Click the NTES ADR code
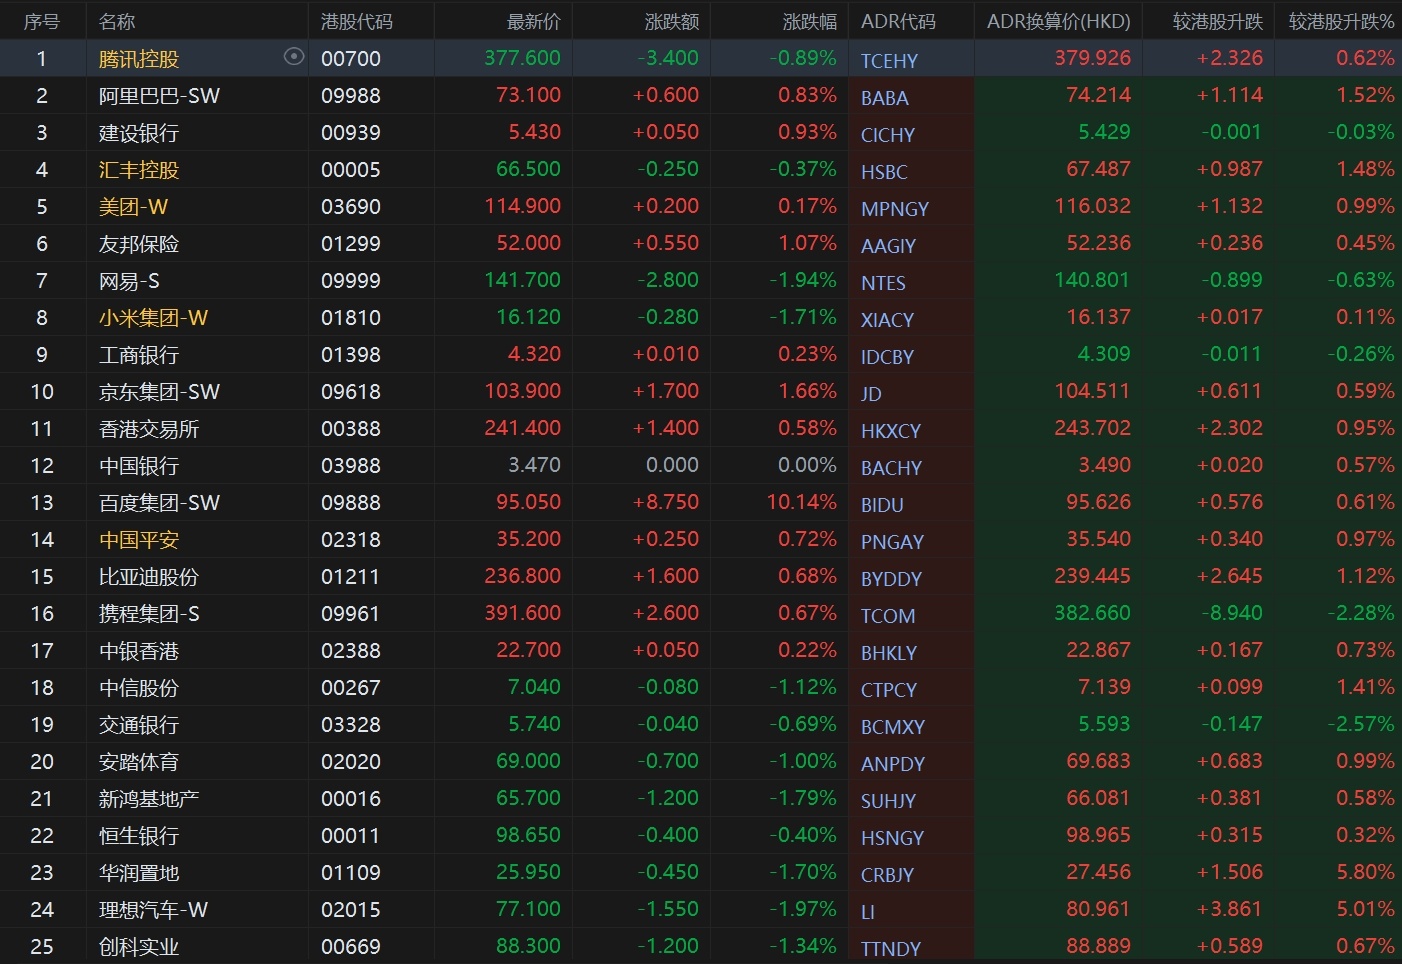 tap(883, 283)
